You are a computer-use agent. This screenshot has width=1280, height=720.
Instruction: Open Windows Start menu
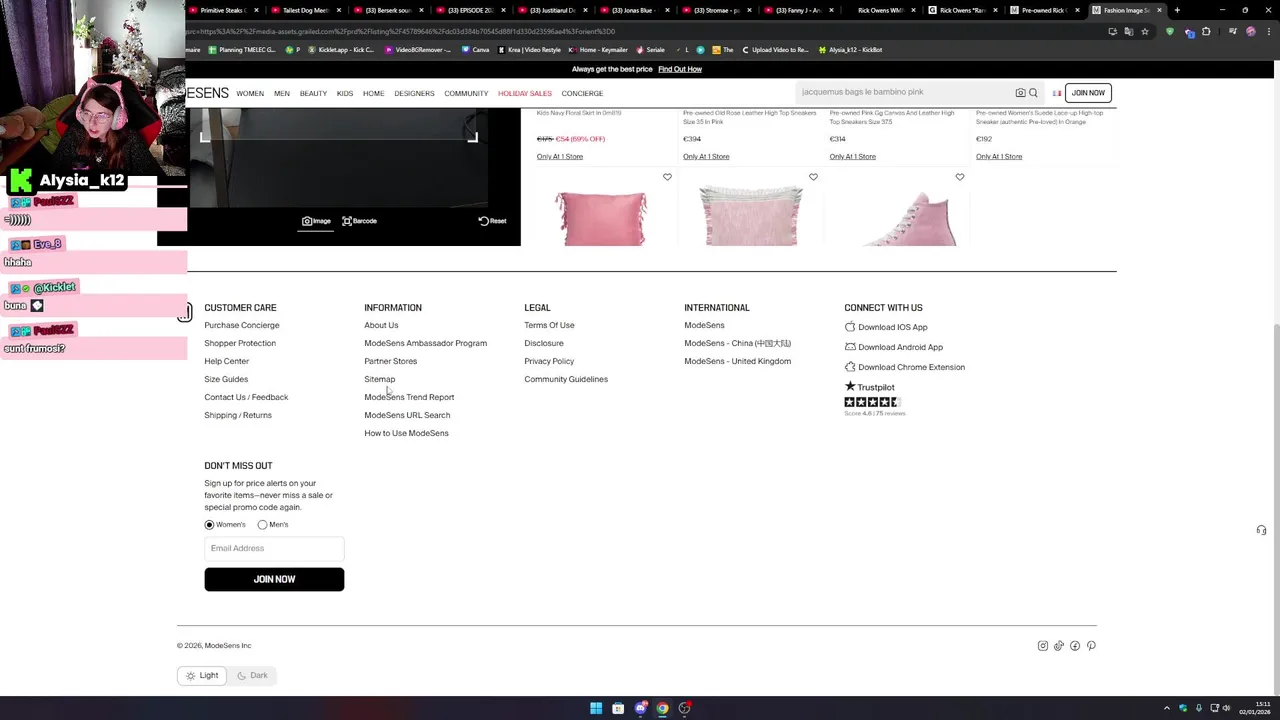point(596,708)
